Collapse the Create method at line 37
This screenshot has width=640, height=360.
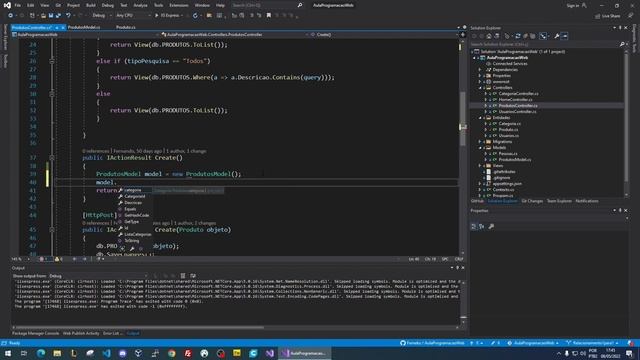[52, 158]
